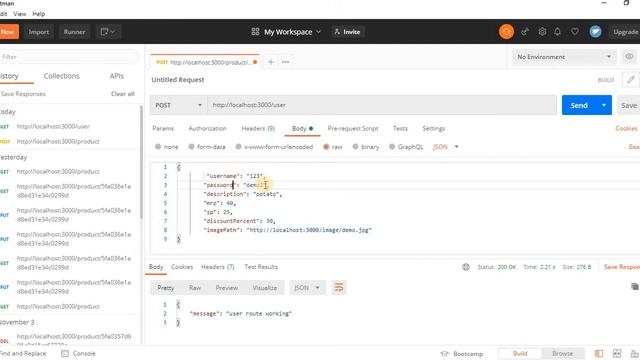
Task: Open the response Headers (7) tab
Action: pyautogui.click(x=218, y=267)
